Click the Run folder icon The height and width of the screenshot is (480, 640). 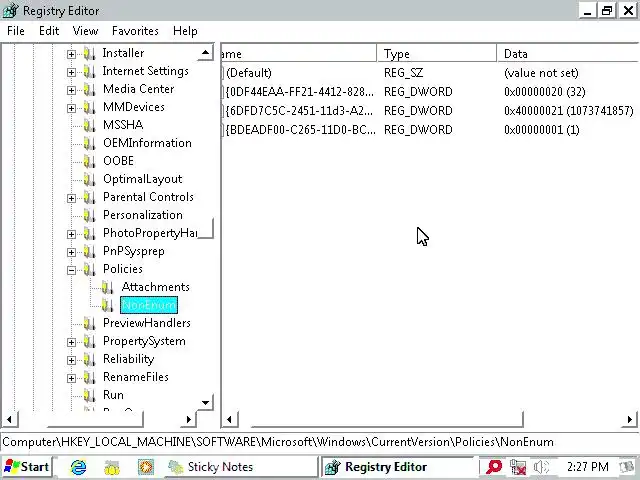(x=89, y=395)
